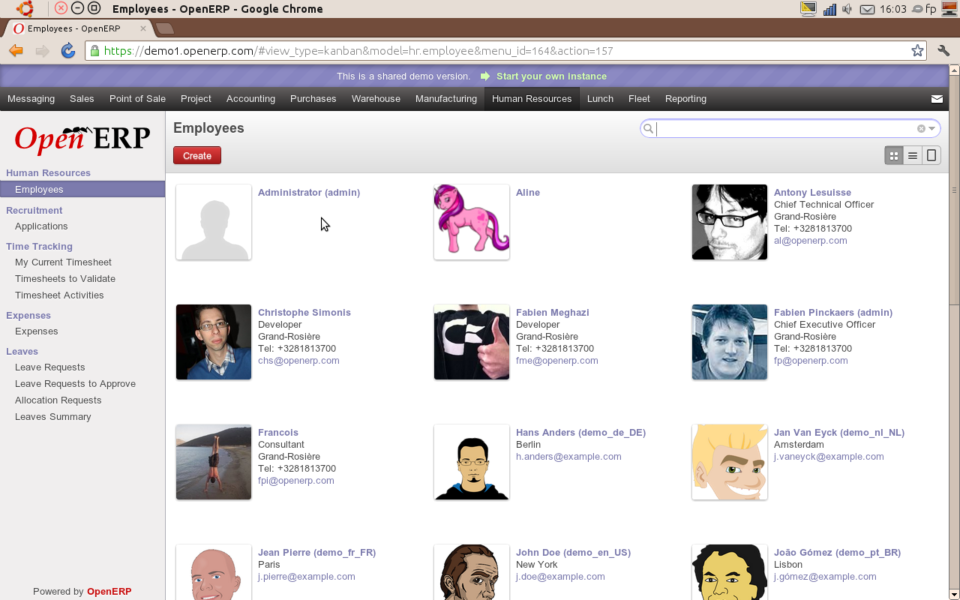The image size is (960, 600).
Task: Open Fabien Pinckaers (admin) record
Action: point(833,312)
